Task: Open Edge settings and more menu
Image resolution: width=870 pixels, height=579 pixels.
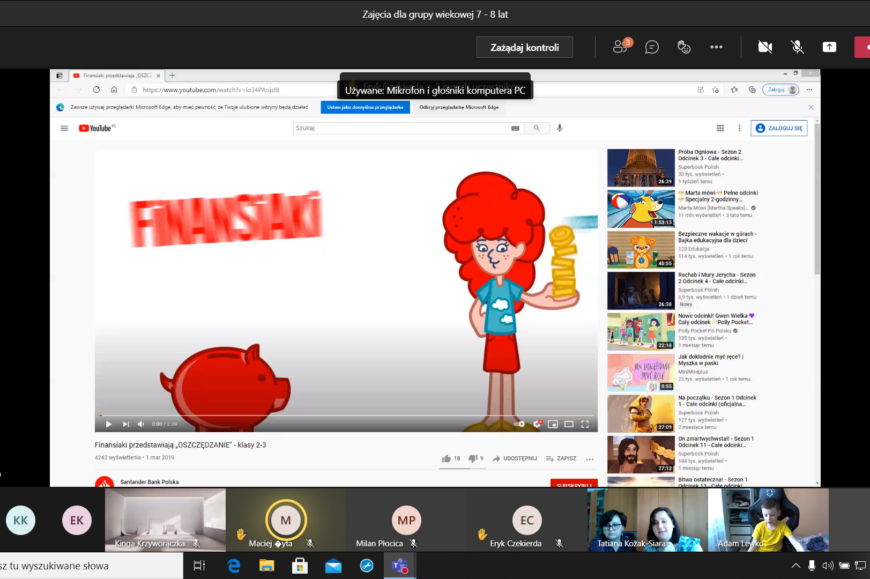Action: [810, 90]
